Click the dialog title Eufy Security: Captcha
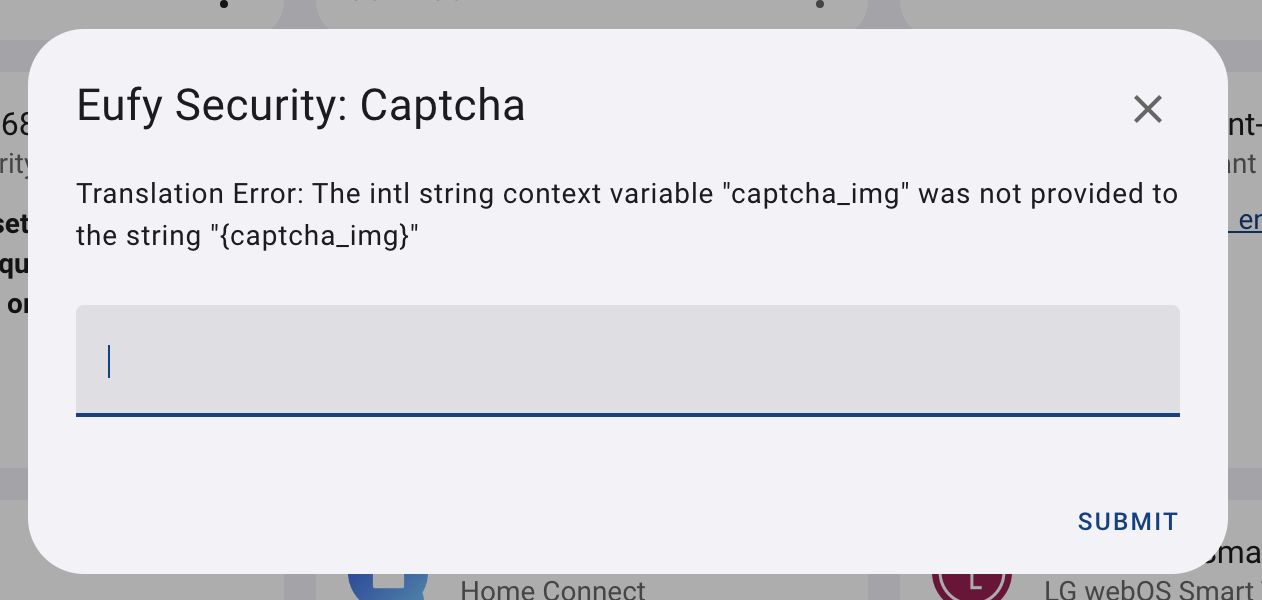The width and height of the screenshot is (1262, 600). (x=300, y=105)
